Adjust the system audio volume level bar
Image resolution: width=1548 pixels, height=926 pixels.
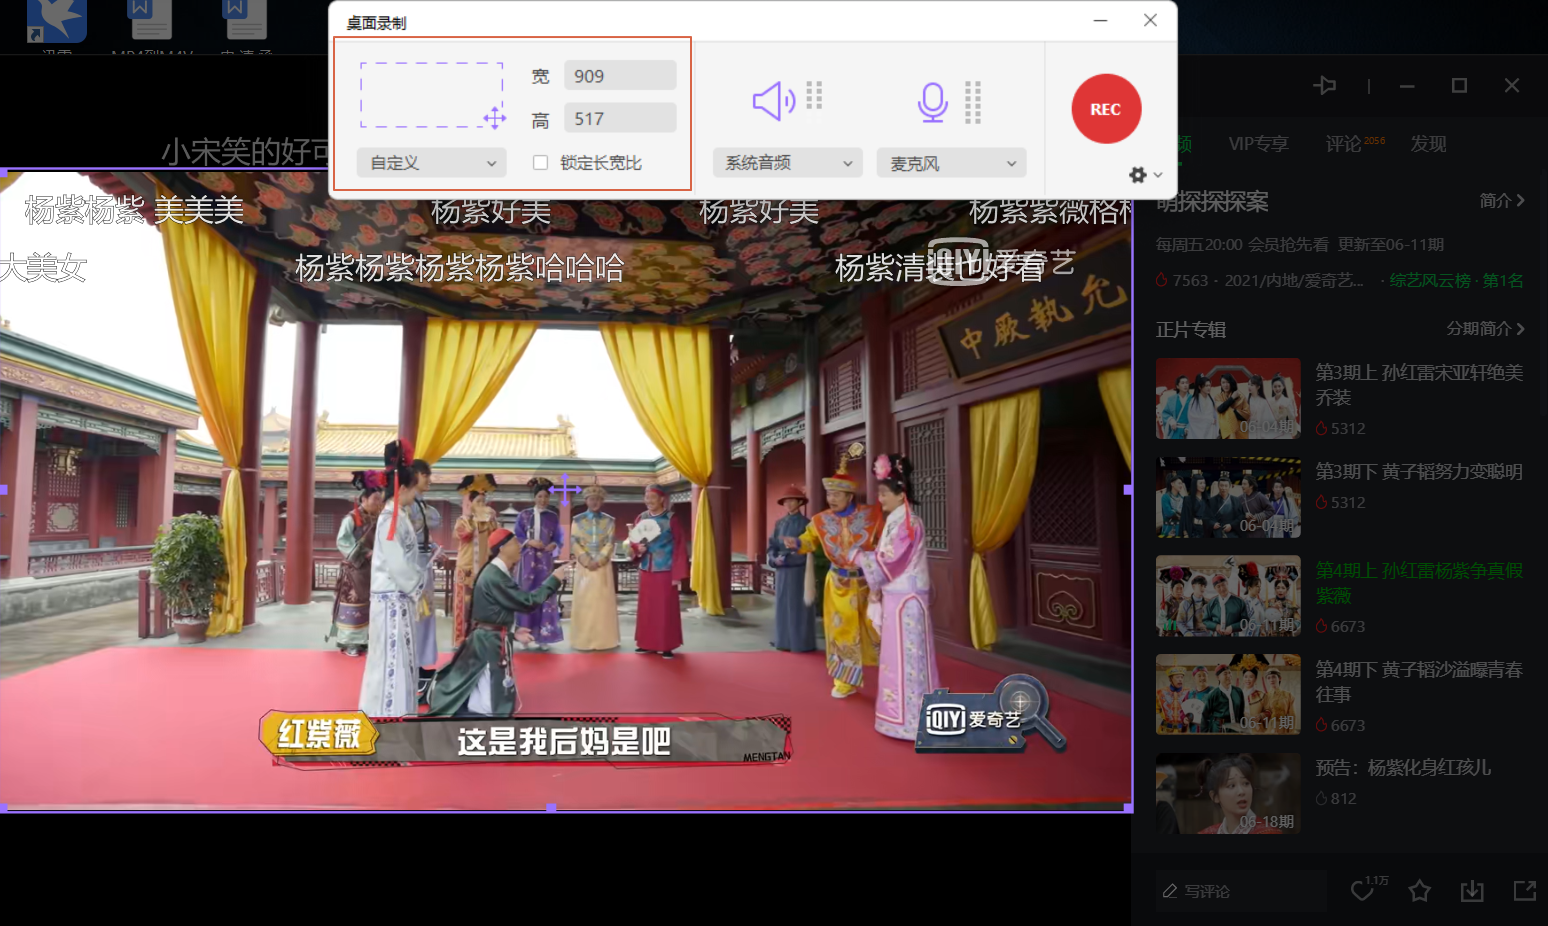point(814,96)
